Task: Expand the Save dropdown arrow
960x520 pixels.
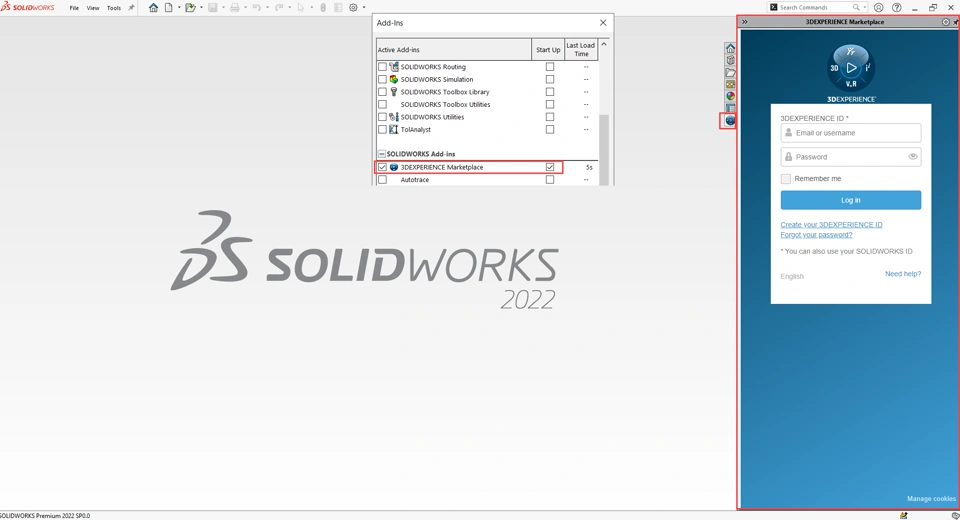Action: click(223, 7)
